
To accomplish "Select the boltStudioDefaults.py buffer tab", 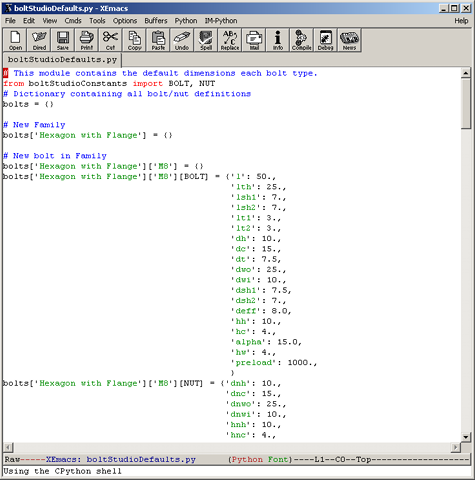I will click(62, 60).
